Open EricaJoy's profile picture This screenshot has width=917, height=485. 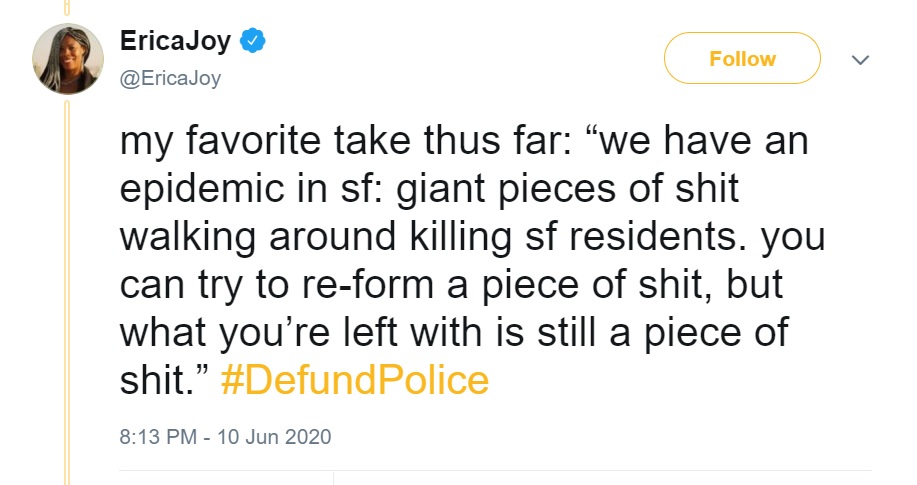click(68, 59)
